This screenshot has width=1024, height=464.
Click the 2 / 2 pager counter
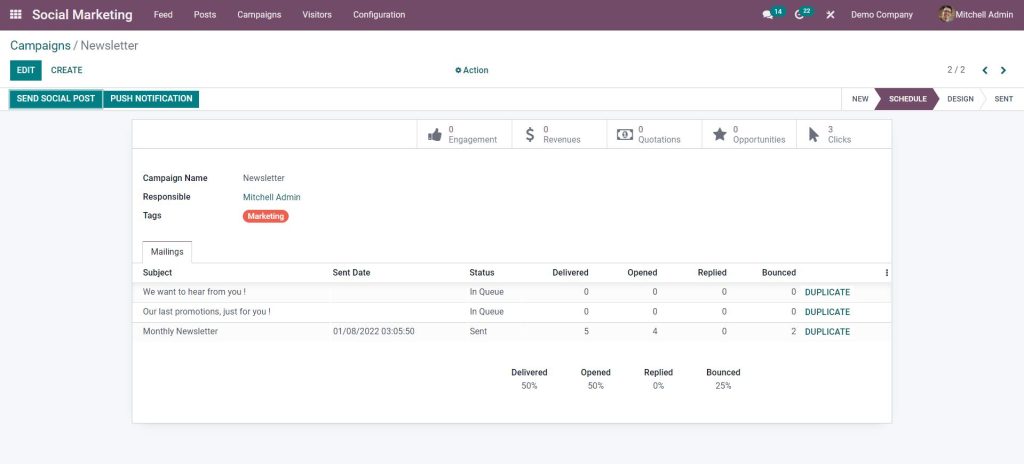pyautogui.click(x=956, y=70)
